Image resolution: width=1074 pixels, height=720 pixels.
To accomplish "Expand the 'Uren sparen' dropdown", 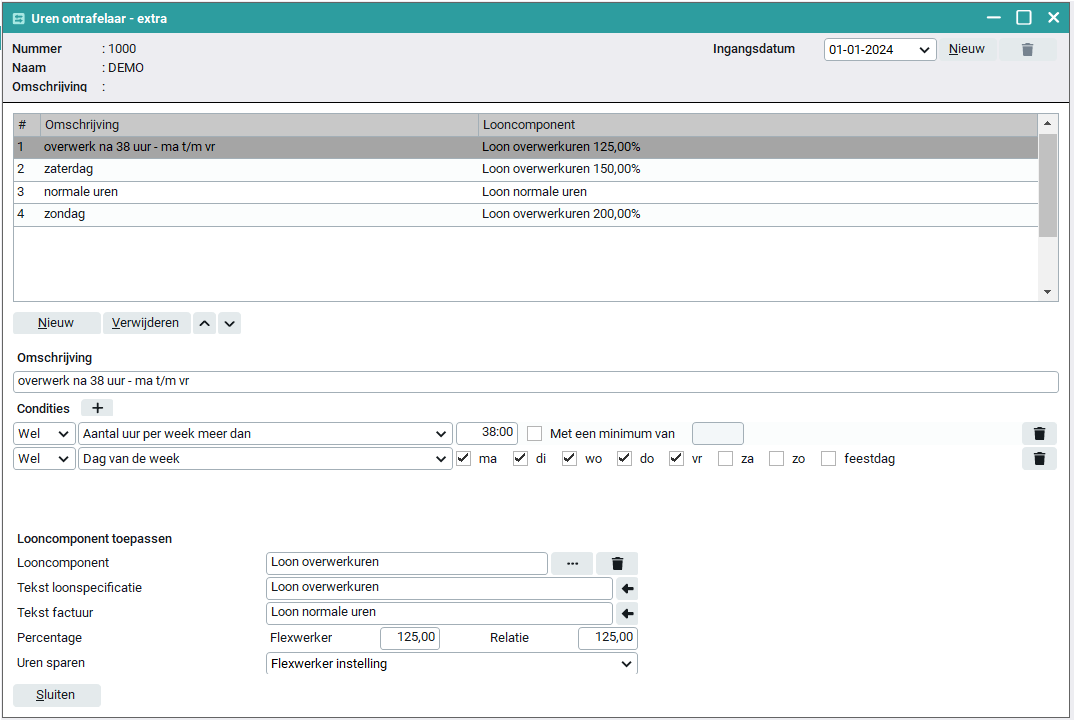I will (626, 664).
